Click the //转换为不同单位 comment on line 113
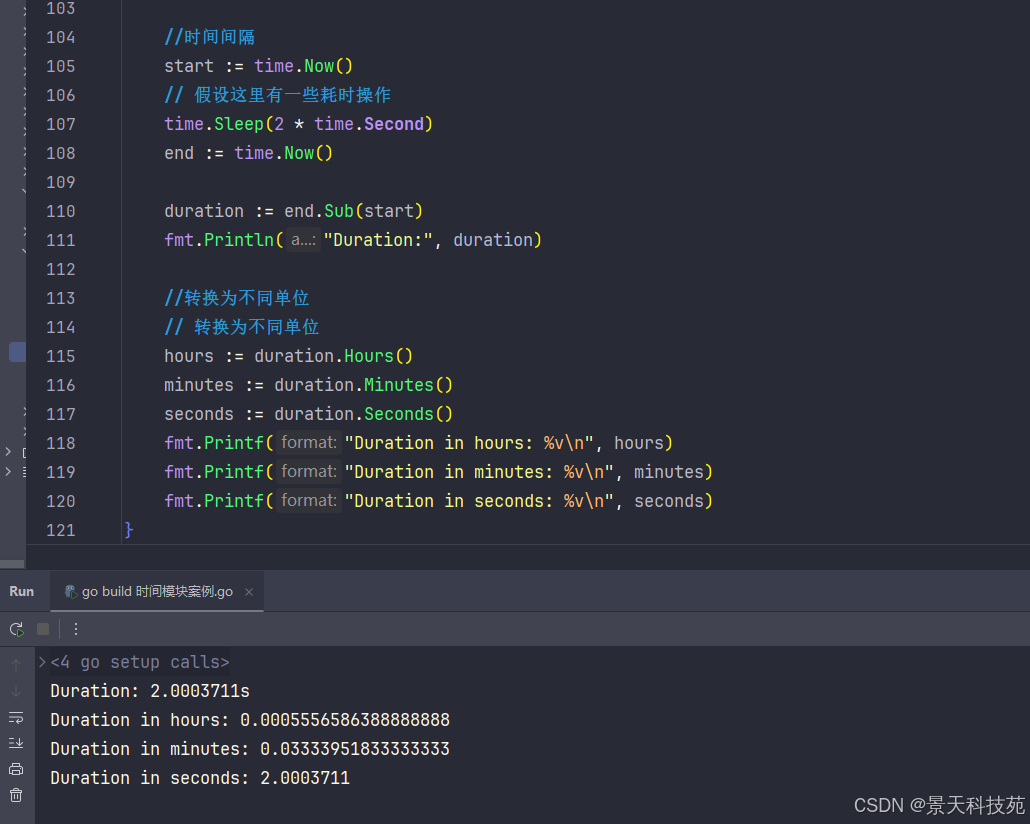 [236, 298]
